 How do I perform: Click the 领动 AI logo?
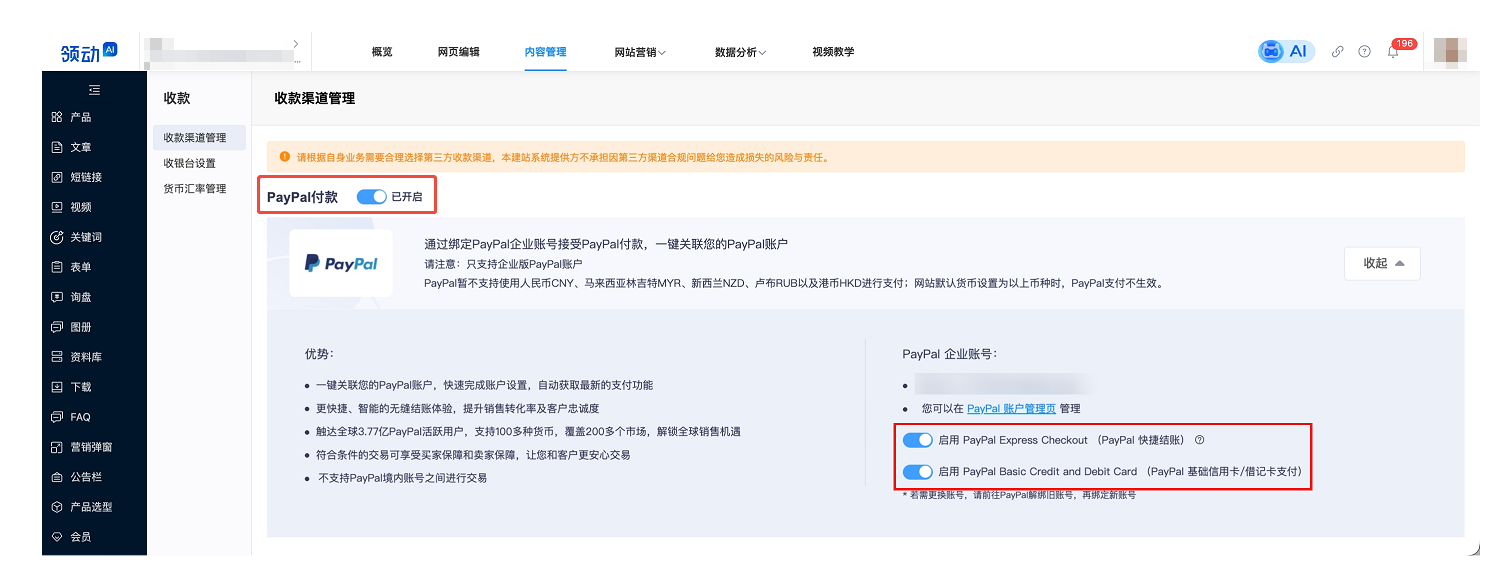(x=89, y=52)
